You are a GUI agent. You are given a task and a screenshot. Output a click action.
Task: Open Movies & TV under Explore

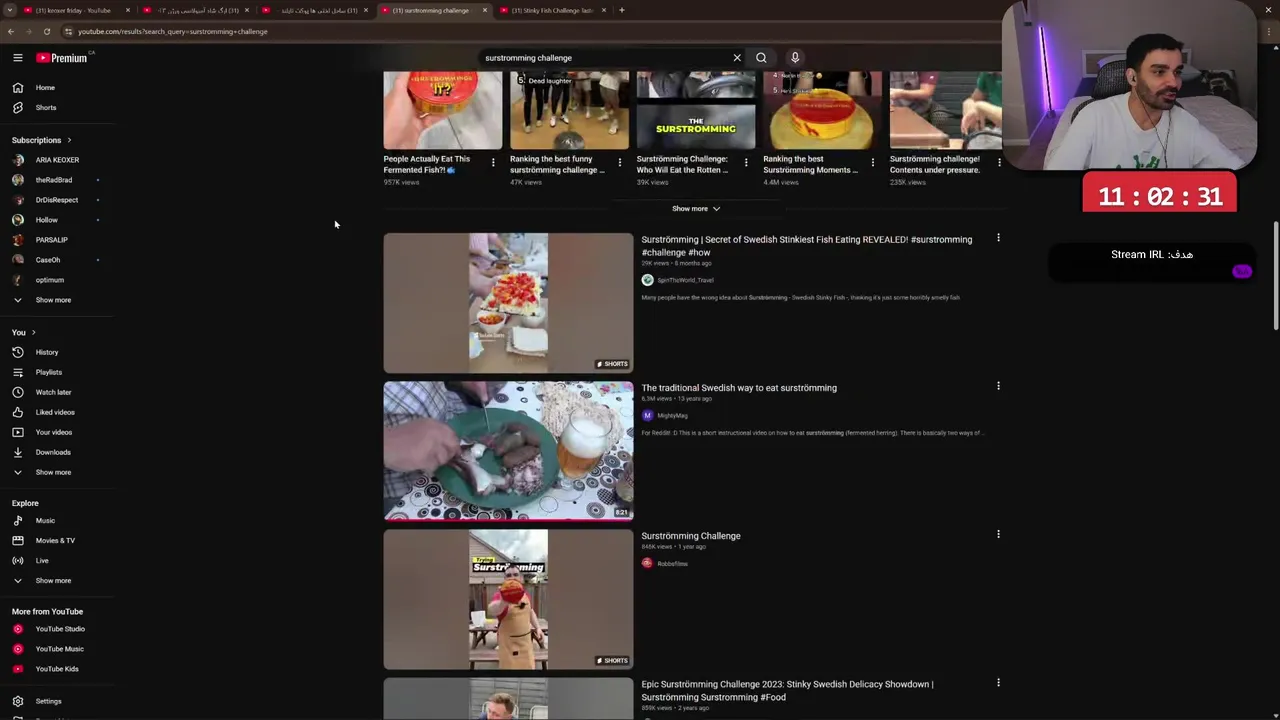(56, 540)
